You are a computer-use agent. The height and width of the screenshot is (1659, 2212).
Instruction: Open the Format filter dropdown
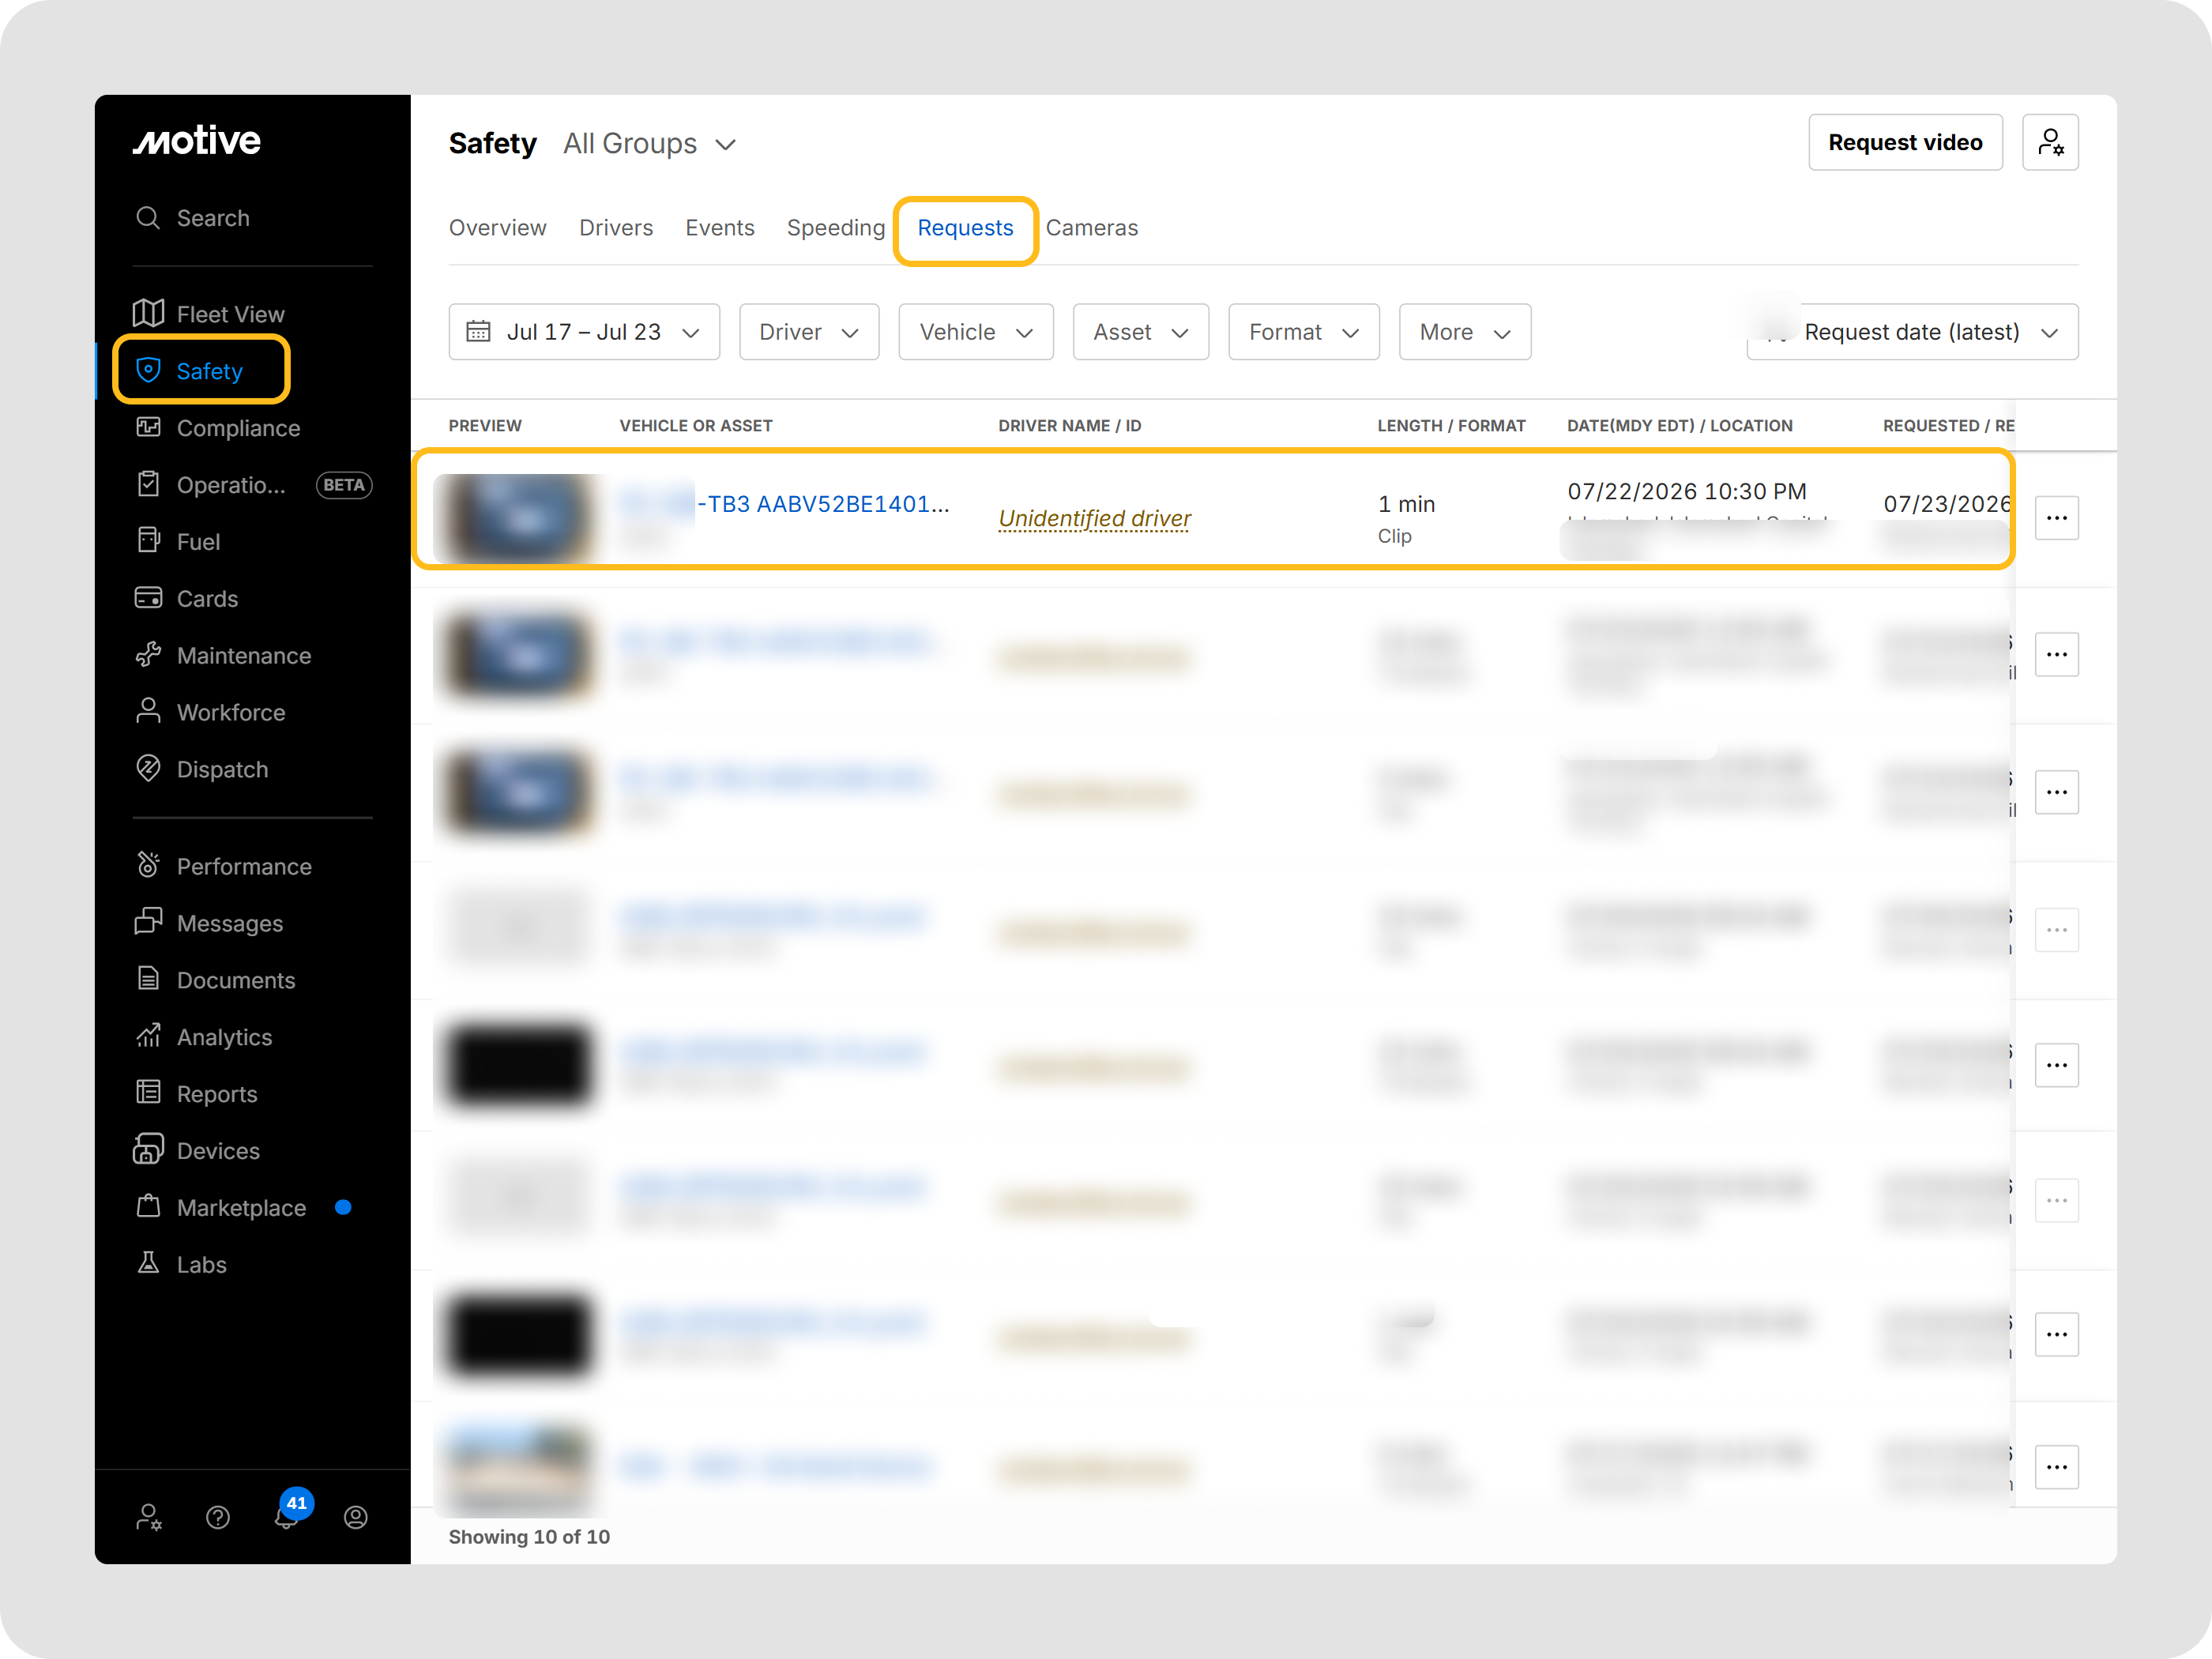pyautogui.click(x=1304, y=332)
